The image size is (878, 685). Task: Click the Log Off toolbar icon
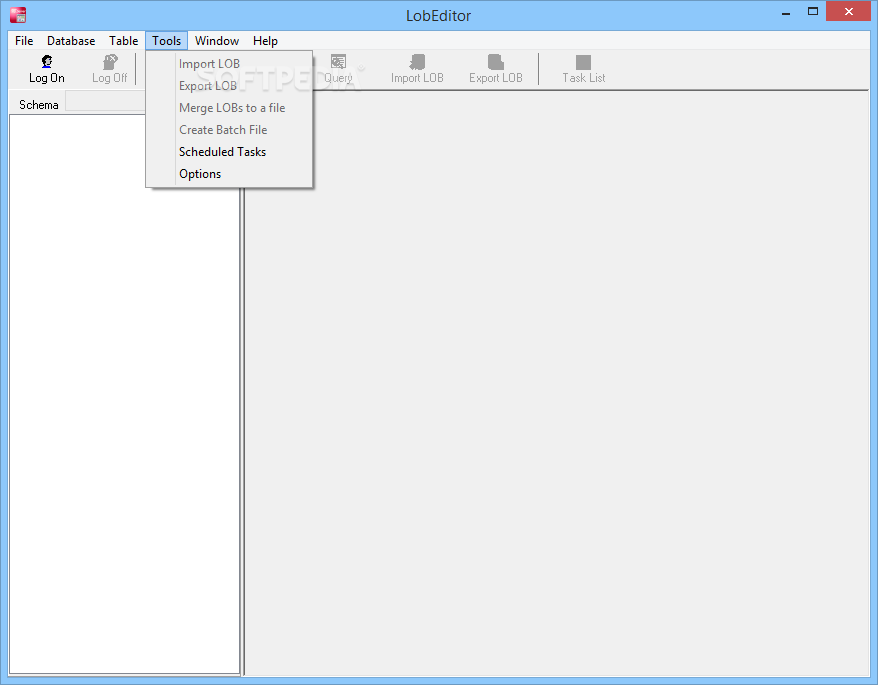(110, 69)
